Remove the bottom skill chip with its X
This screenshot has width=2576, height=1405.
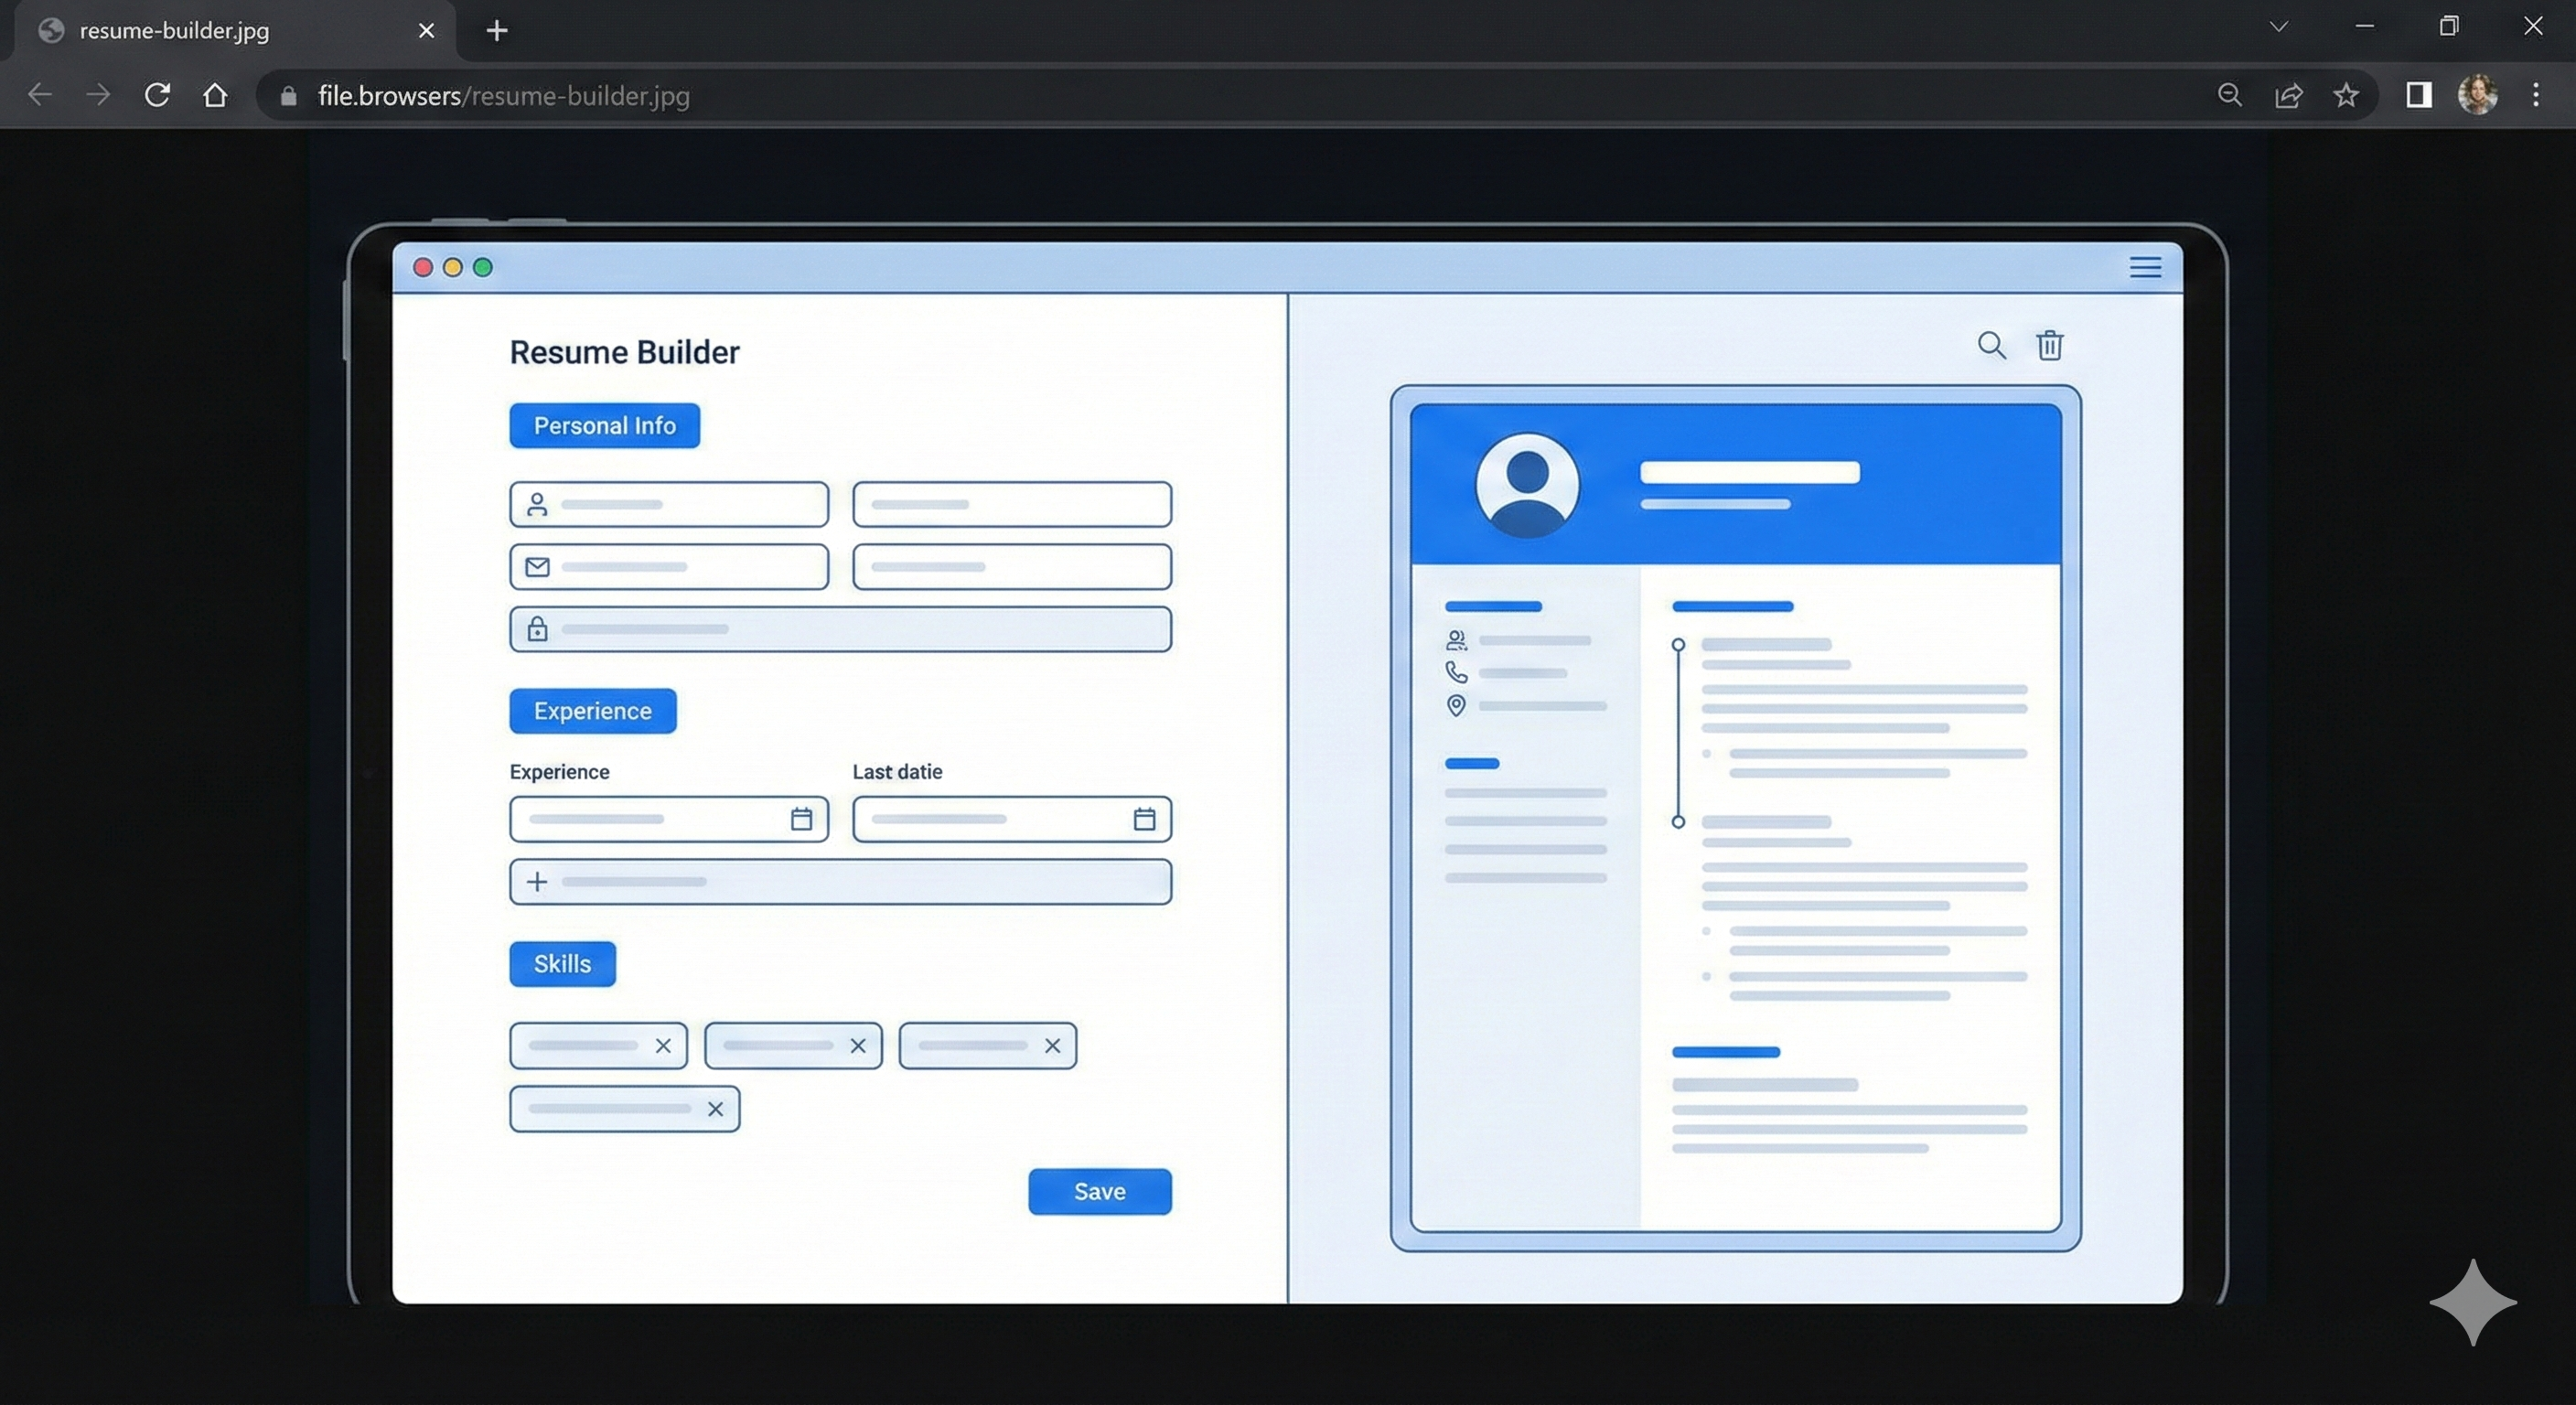pyautogui.click(x=715, y=1109)
